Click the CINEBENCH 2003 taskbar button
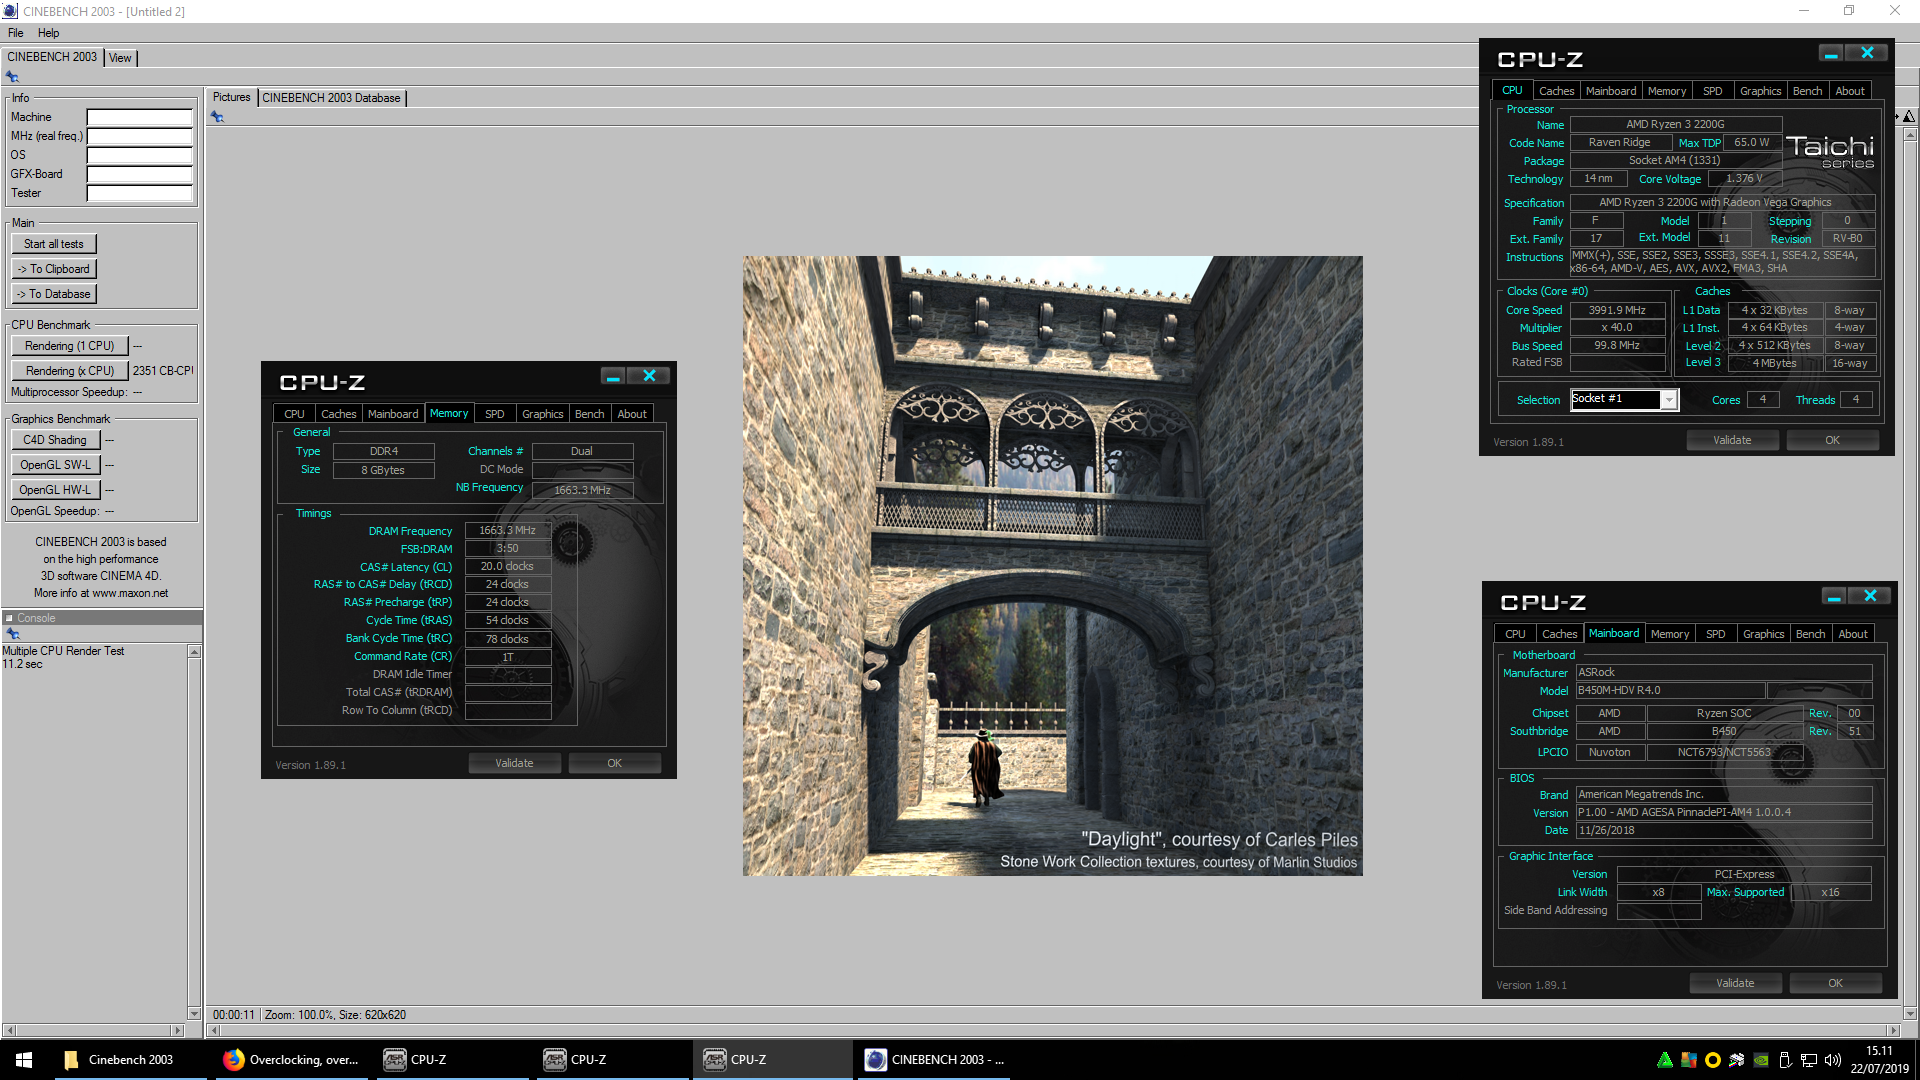Screen dimensions: 1920x1080 [932, 1060]
